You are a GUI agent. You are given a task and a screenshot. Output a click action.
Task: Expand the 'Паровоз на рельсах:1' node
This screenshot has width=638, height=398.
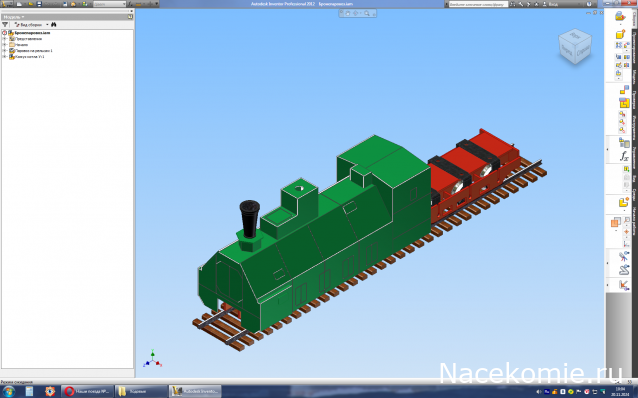(5, 51)
